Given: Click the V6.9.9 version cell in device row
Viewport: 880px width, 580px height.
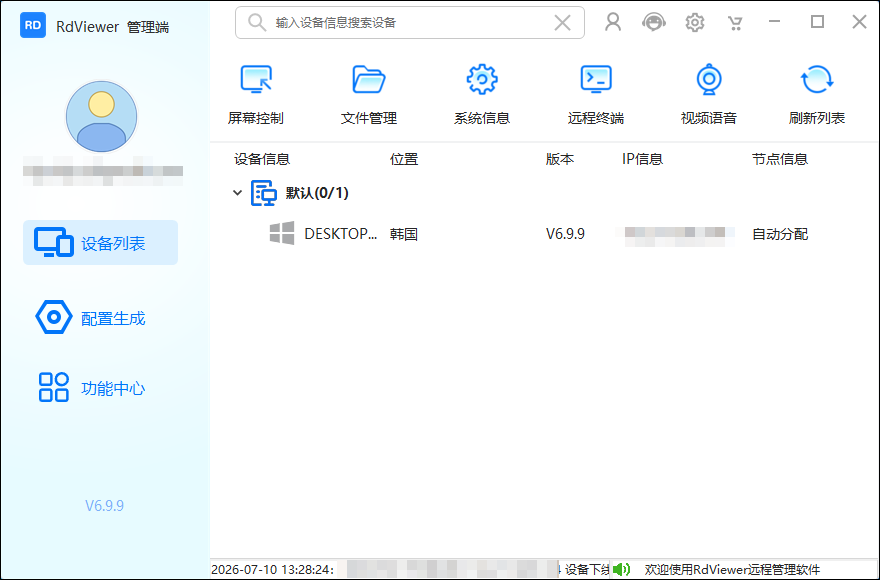Looking at the screenshot, I should click(565, 234).
